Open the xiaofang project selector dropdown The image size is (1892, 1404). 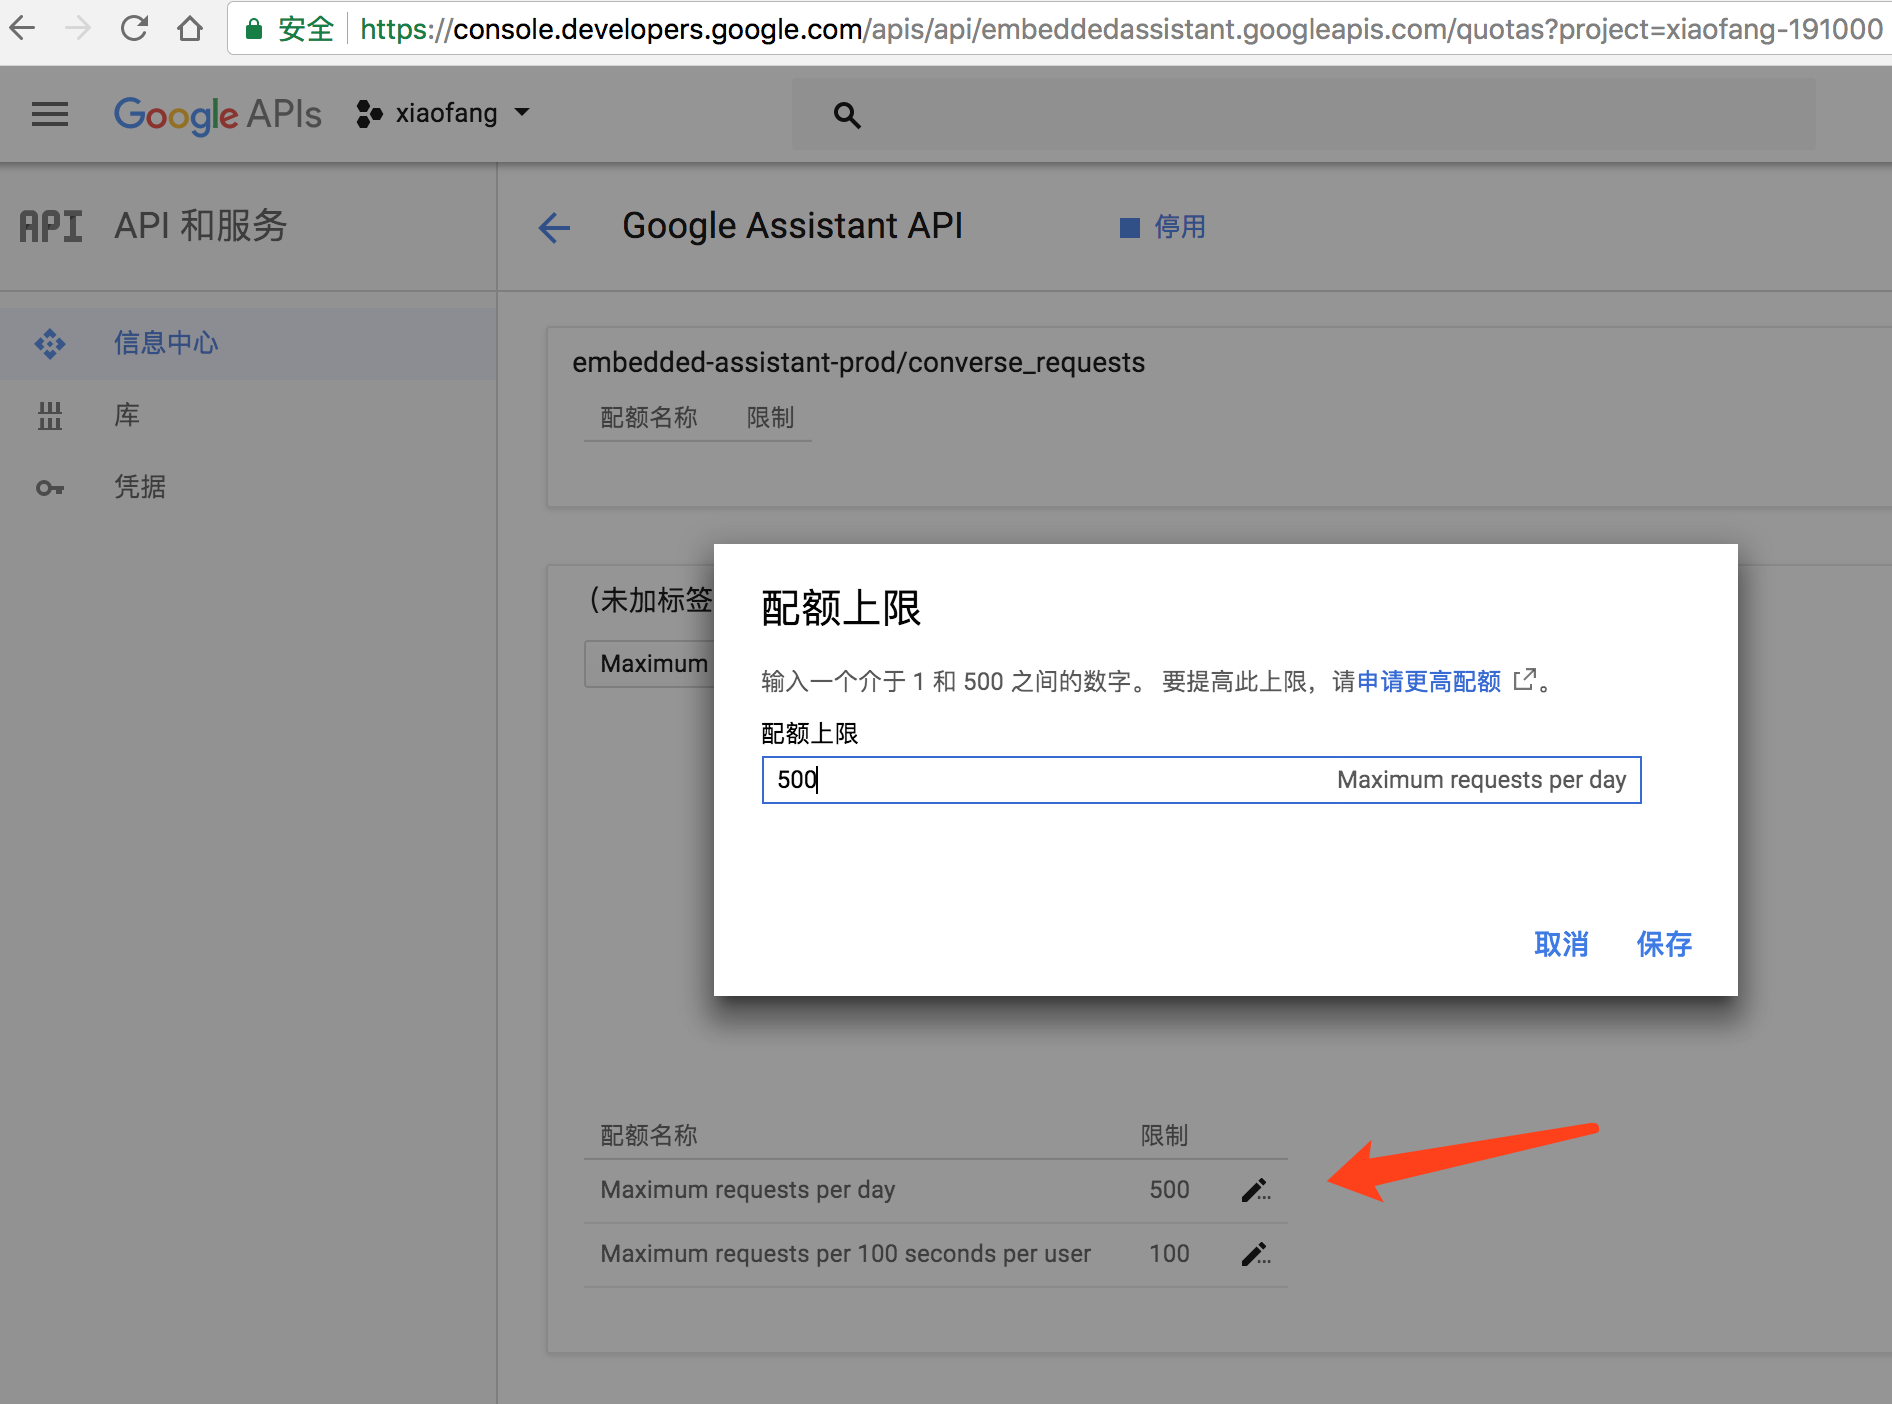click(443, 113)
